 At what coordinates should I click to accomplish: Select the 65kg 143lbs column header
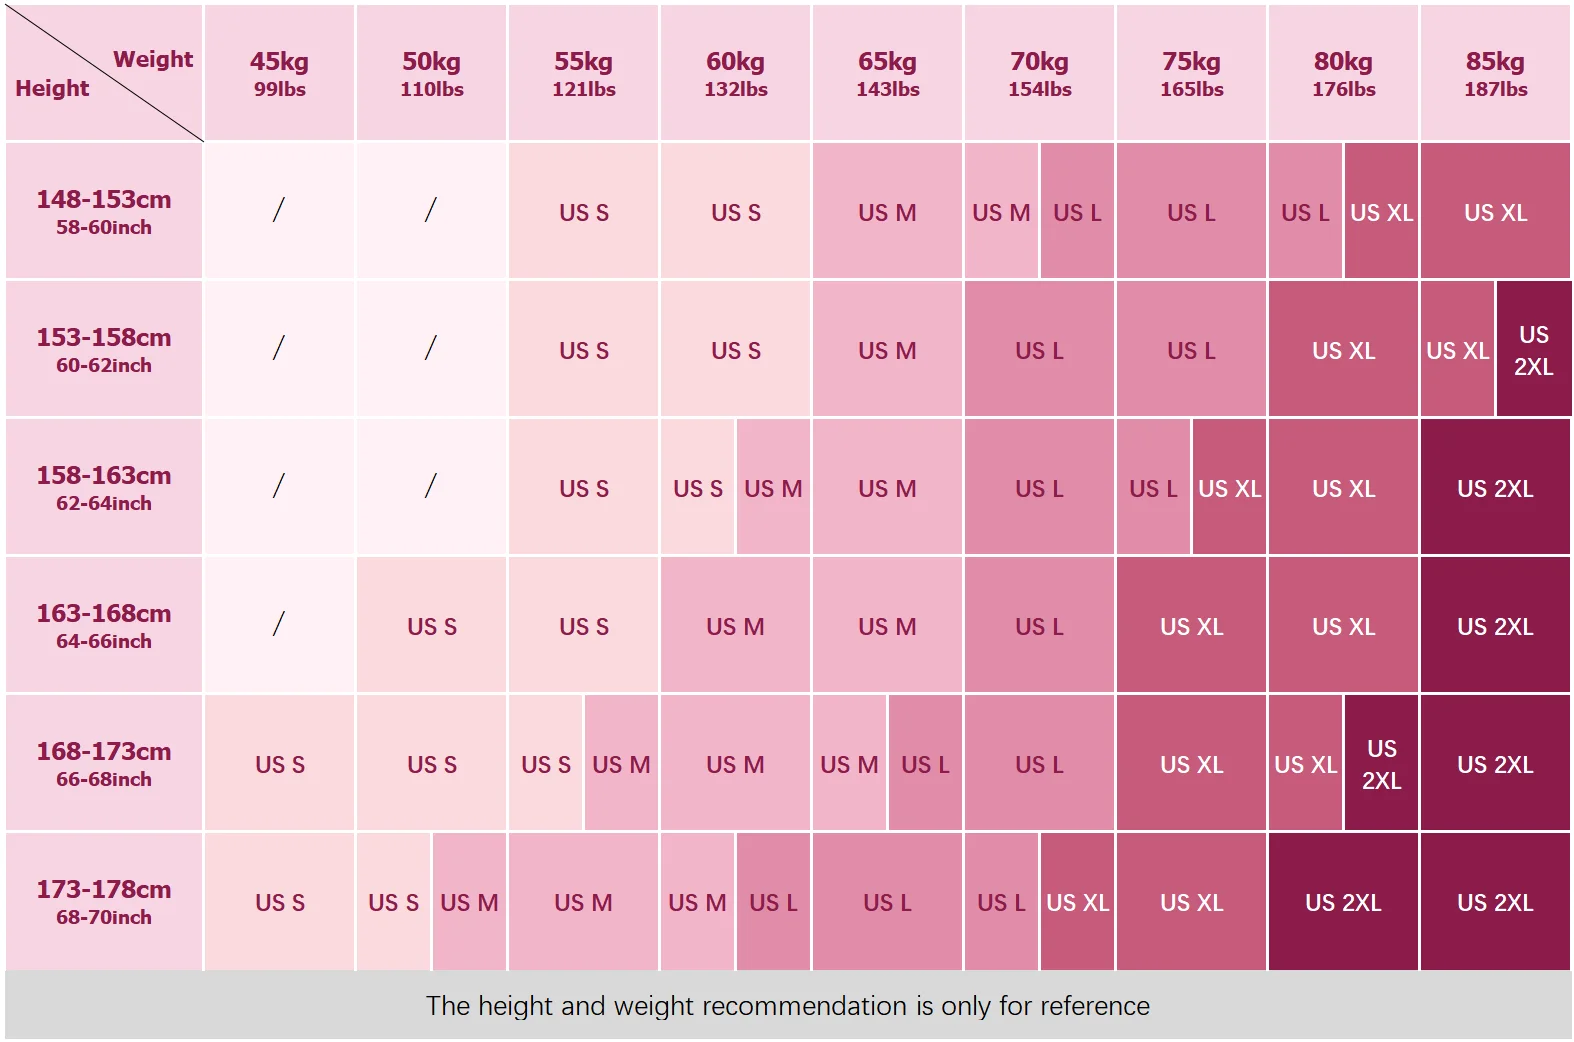coord(887,73)
